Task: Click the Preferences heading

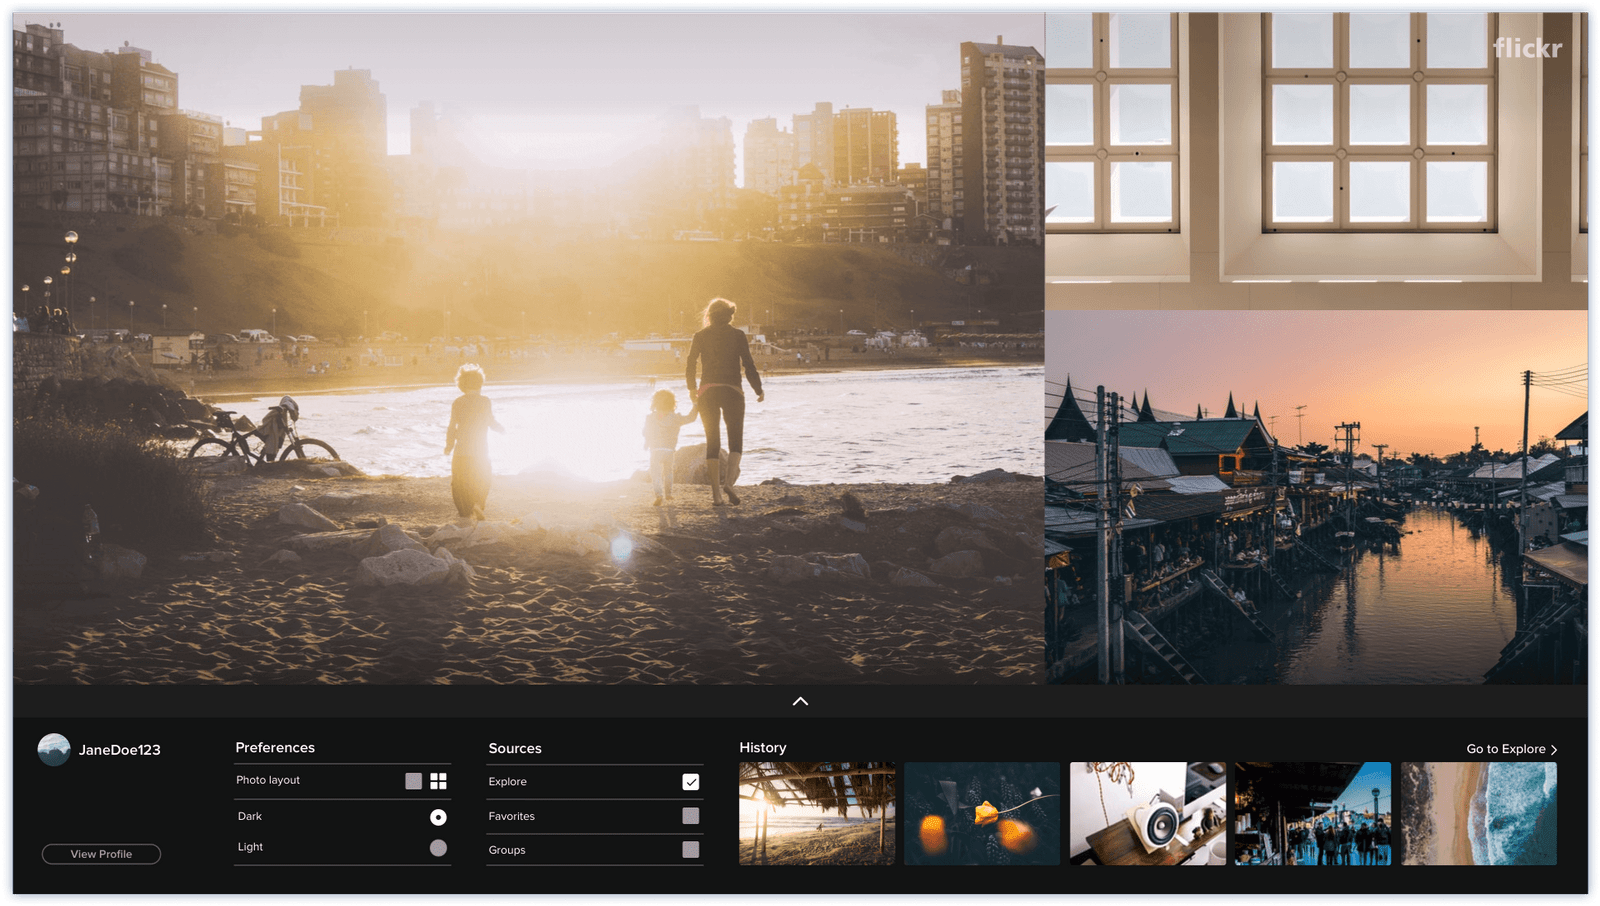Action: pyautogui.click(x=275, y=747)
